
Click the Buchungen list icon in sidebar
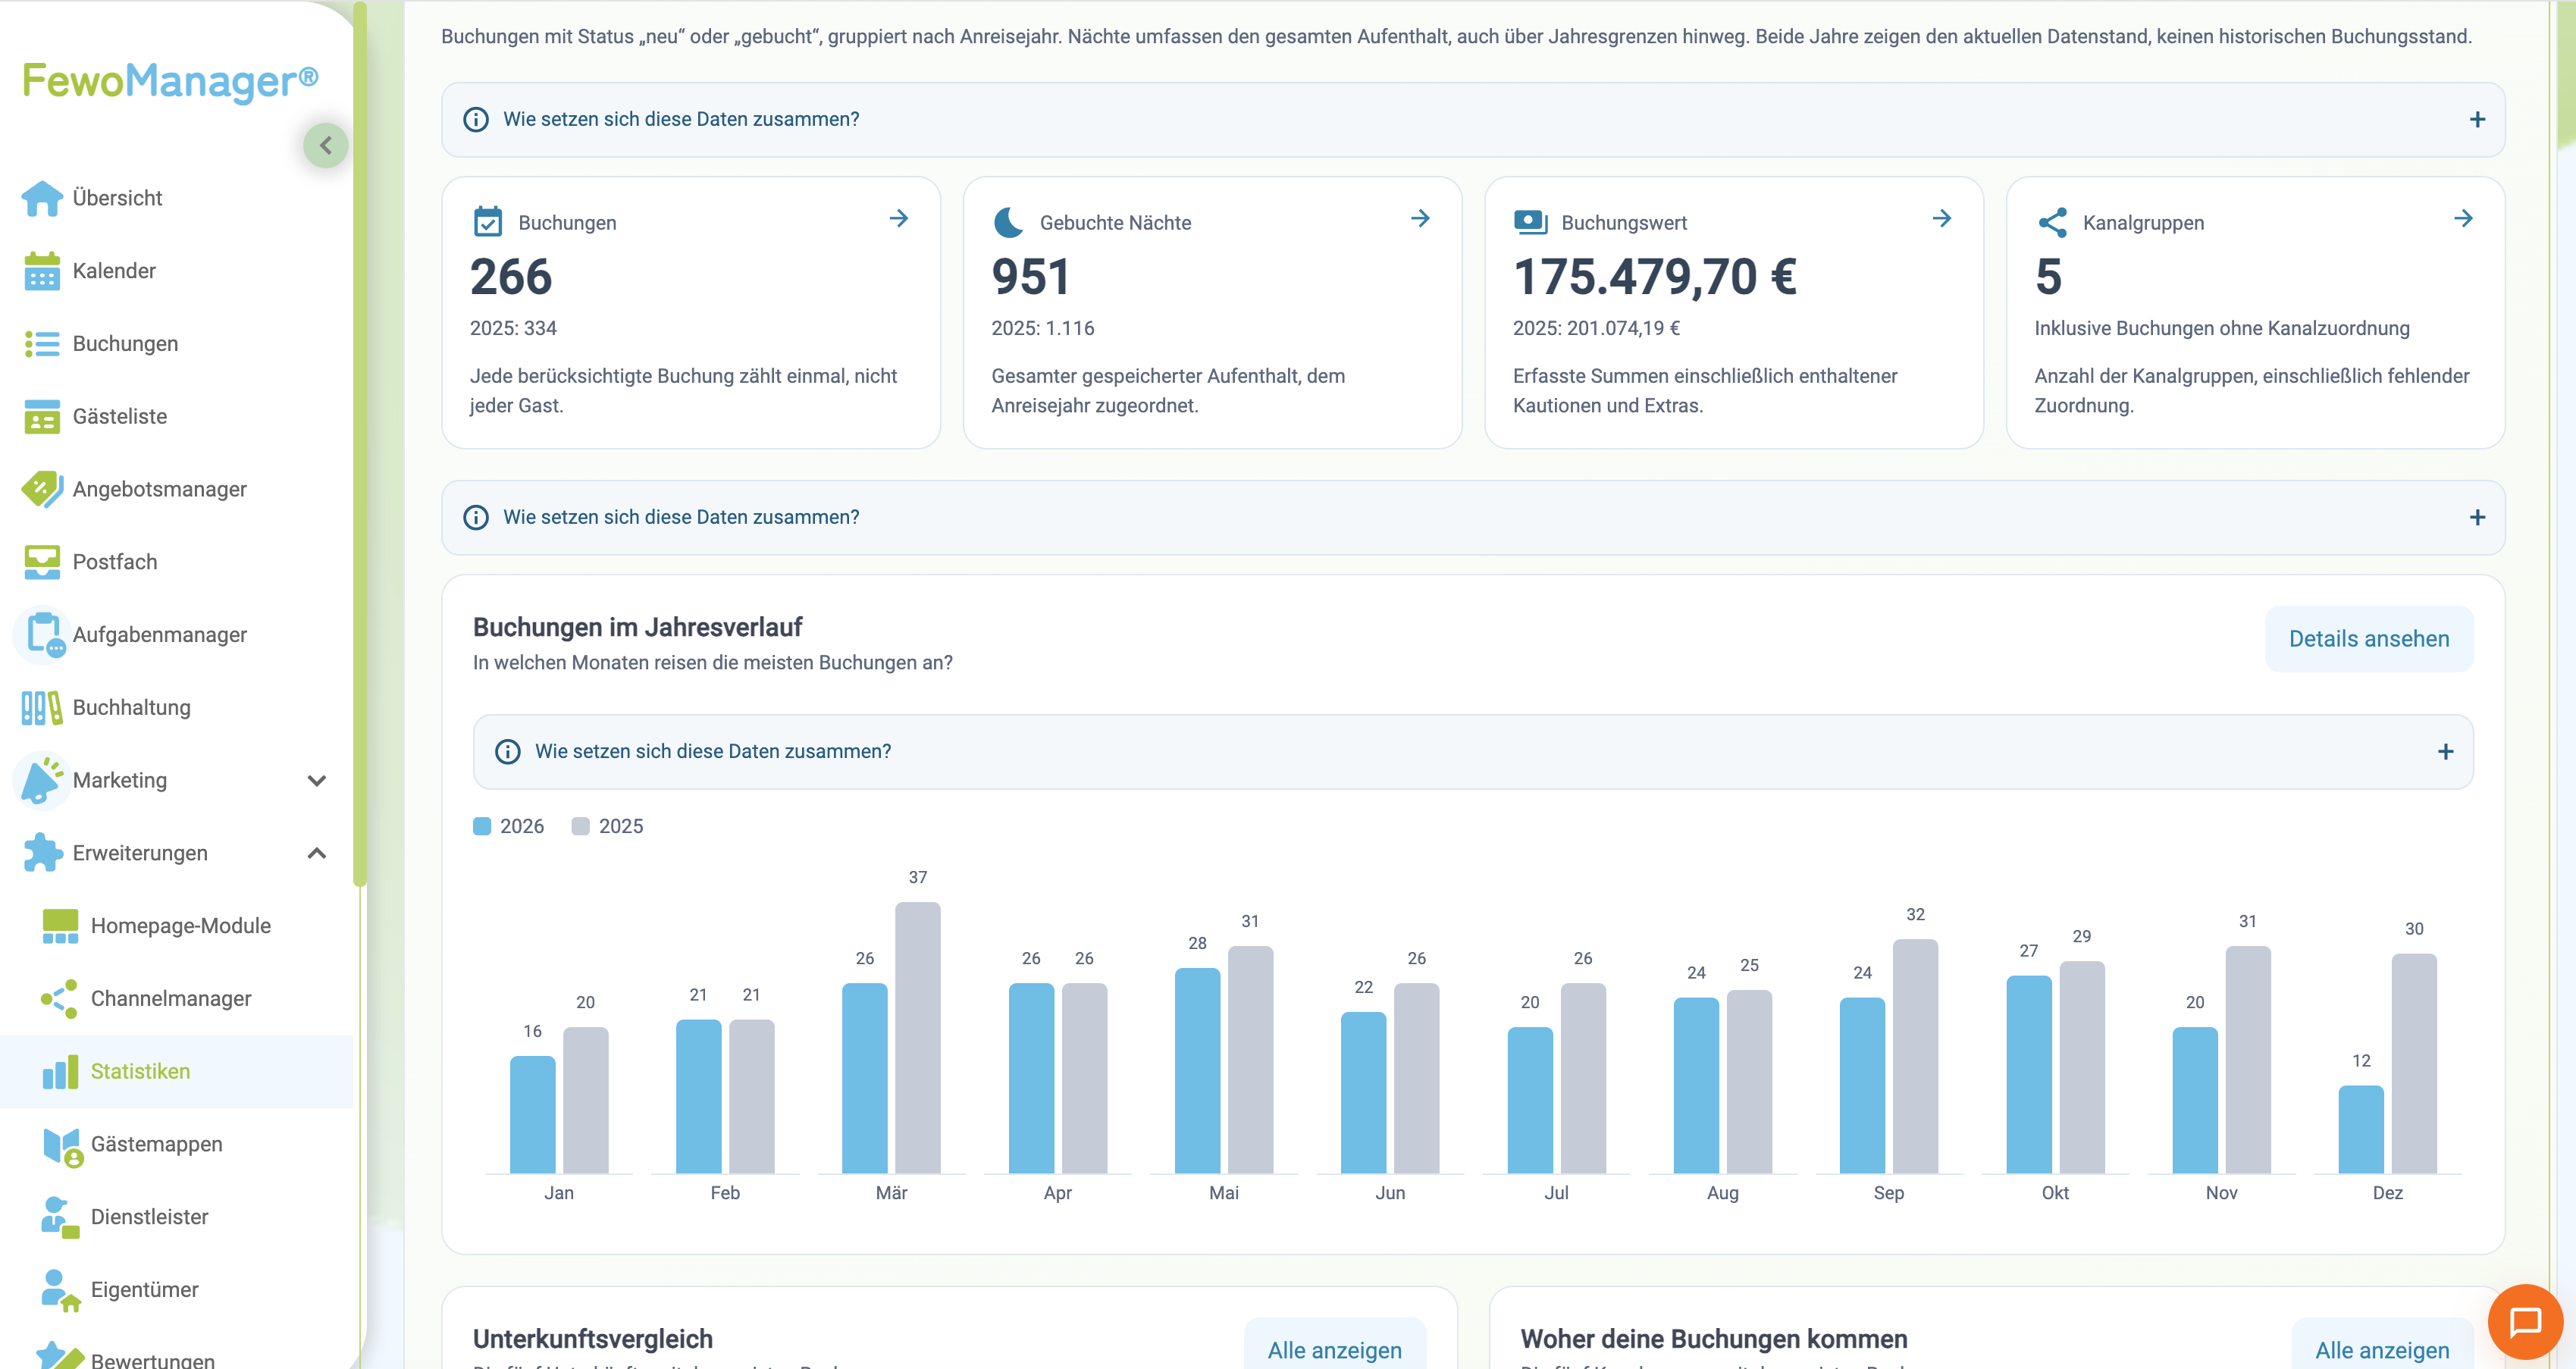coord(42,344)
